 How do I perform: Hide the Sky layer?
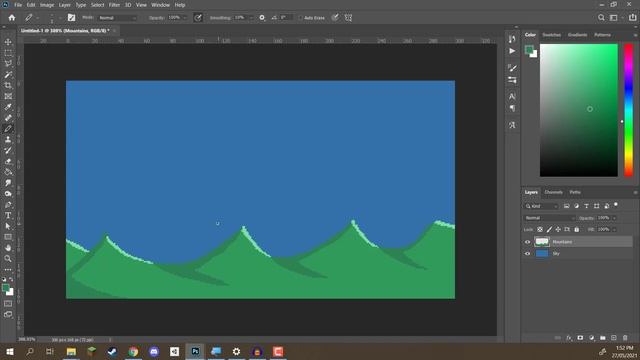pyautogui.click(x=527, y=253)
